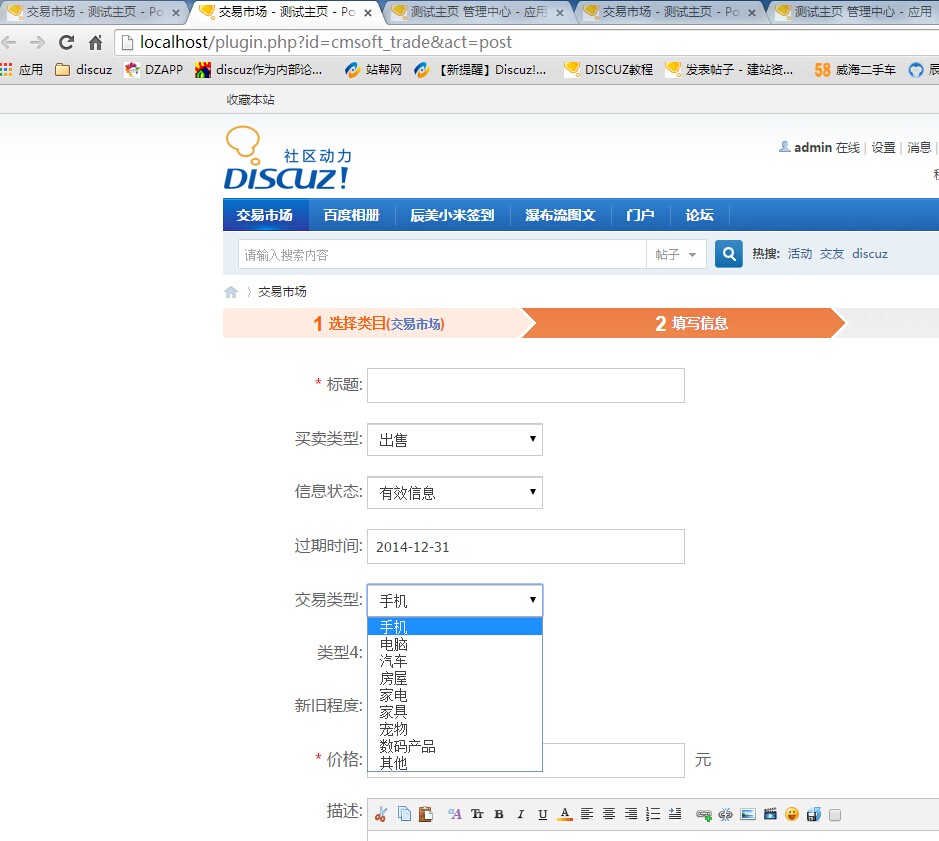Reload the page with refresh icon

[x=66, y=42]
